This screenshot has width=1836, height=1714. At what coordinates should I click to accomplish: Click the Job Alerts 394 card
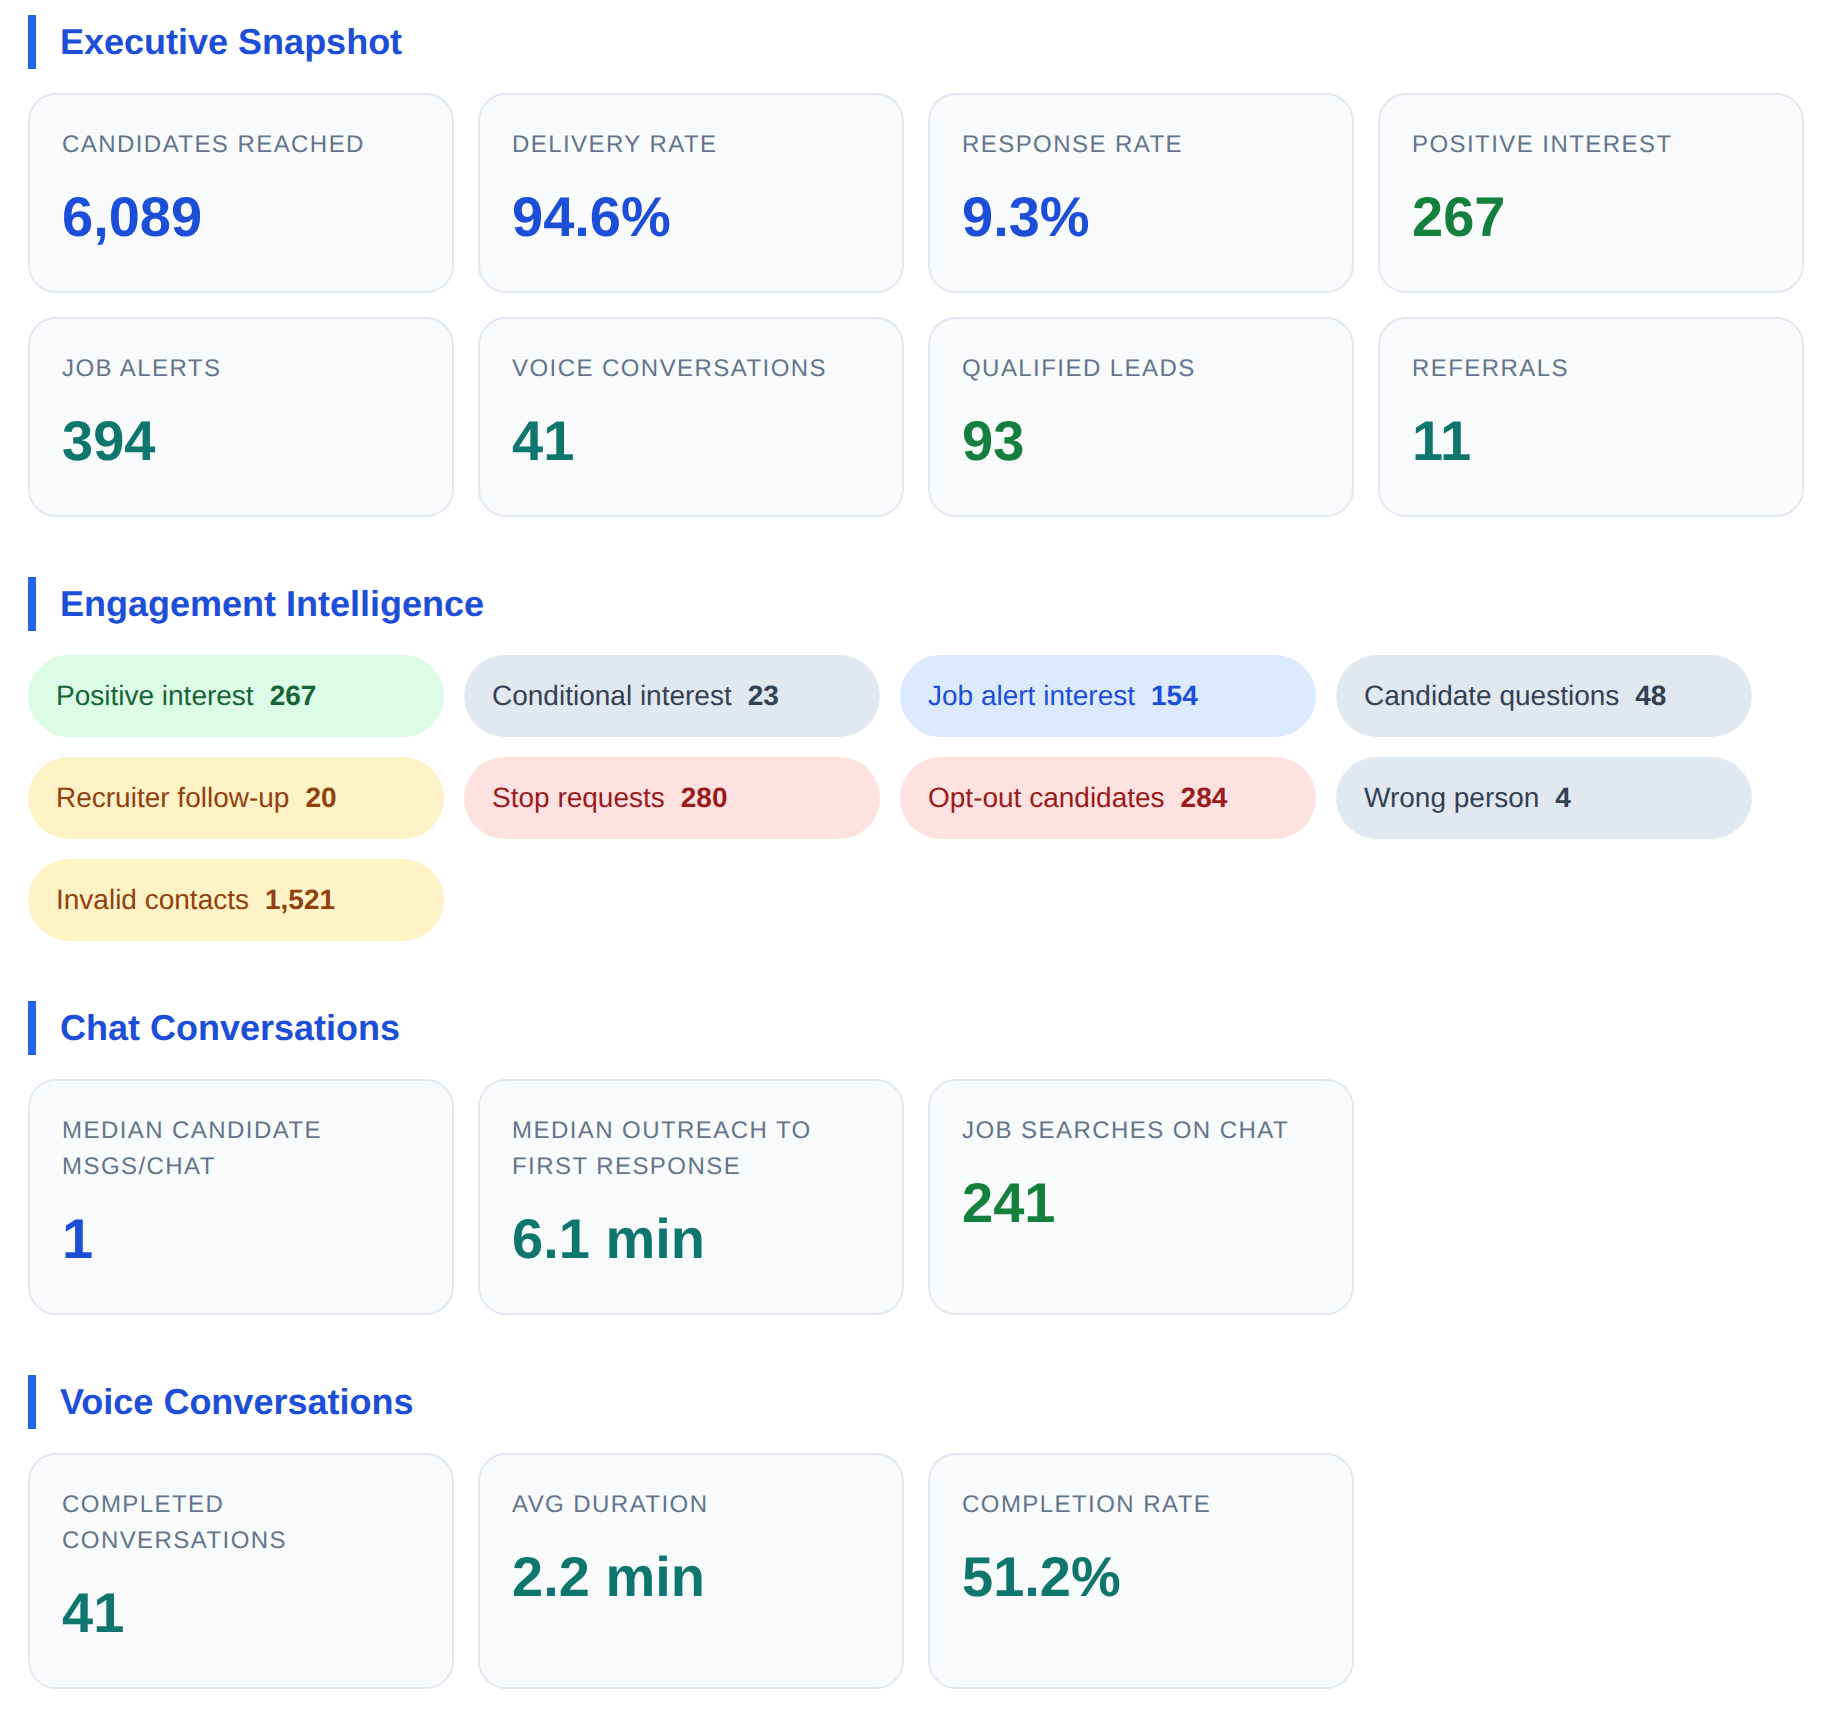[x=241, y=417]
